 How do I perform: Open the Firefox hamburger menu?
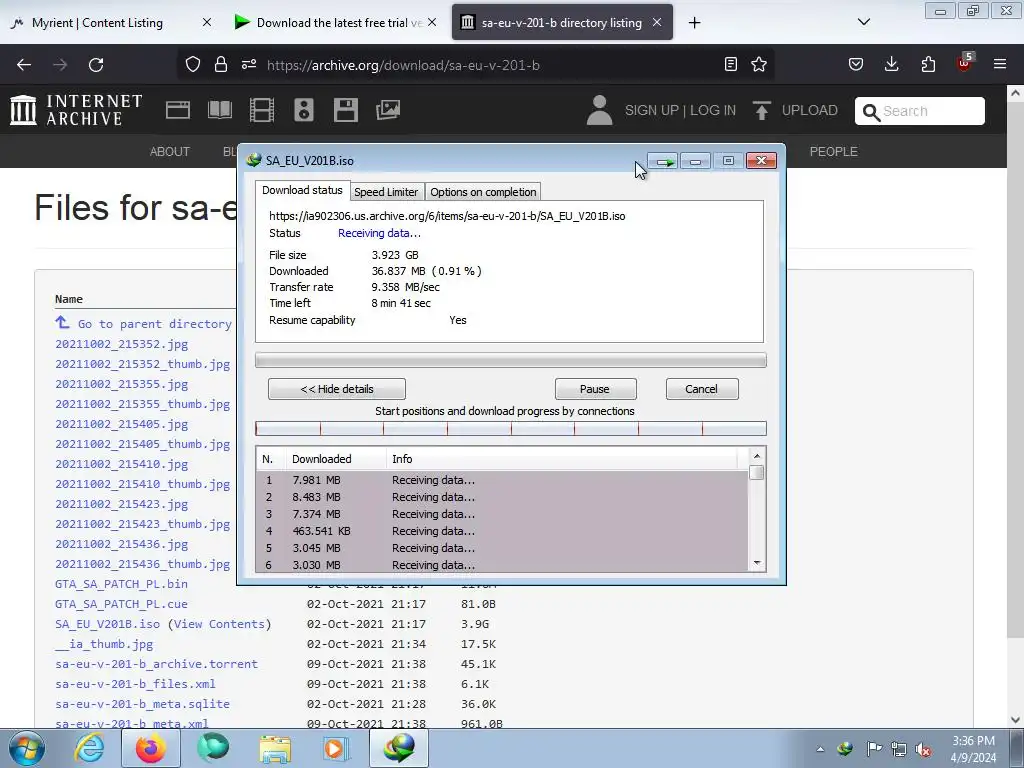[x=1000, y=64]
